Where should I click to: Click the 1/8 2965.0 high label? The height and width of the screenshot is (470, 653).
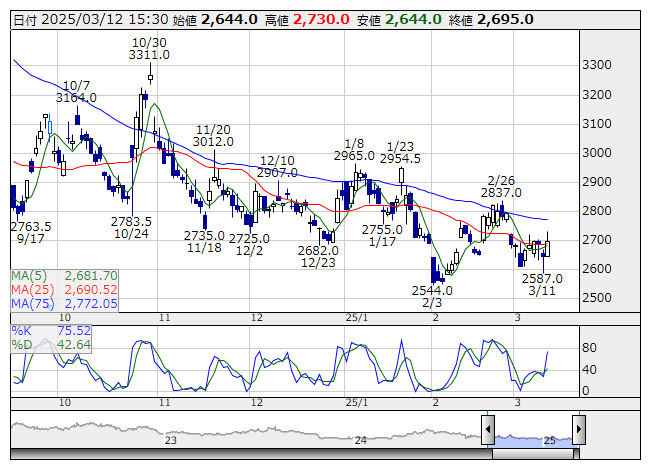pos(354,150)
